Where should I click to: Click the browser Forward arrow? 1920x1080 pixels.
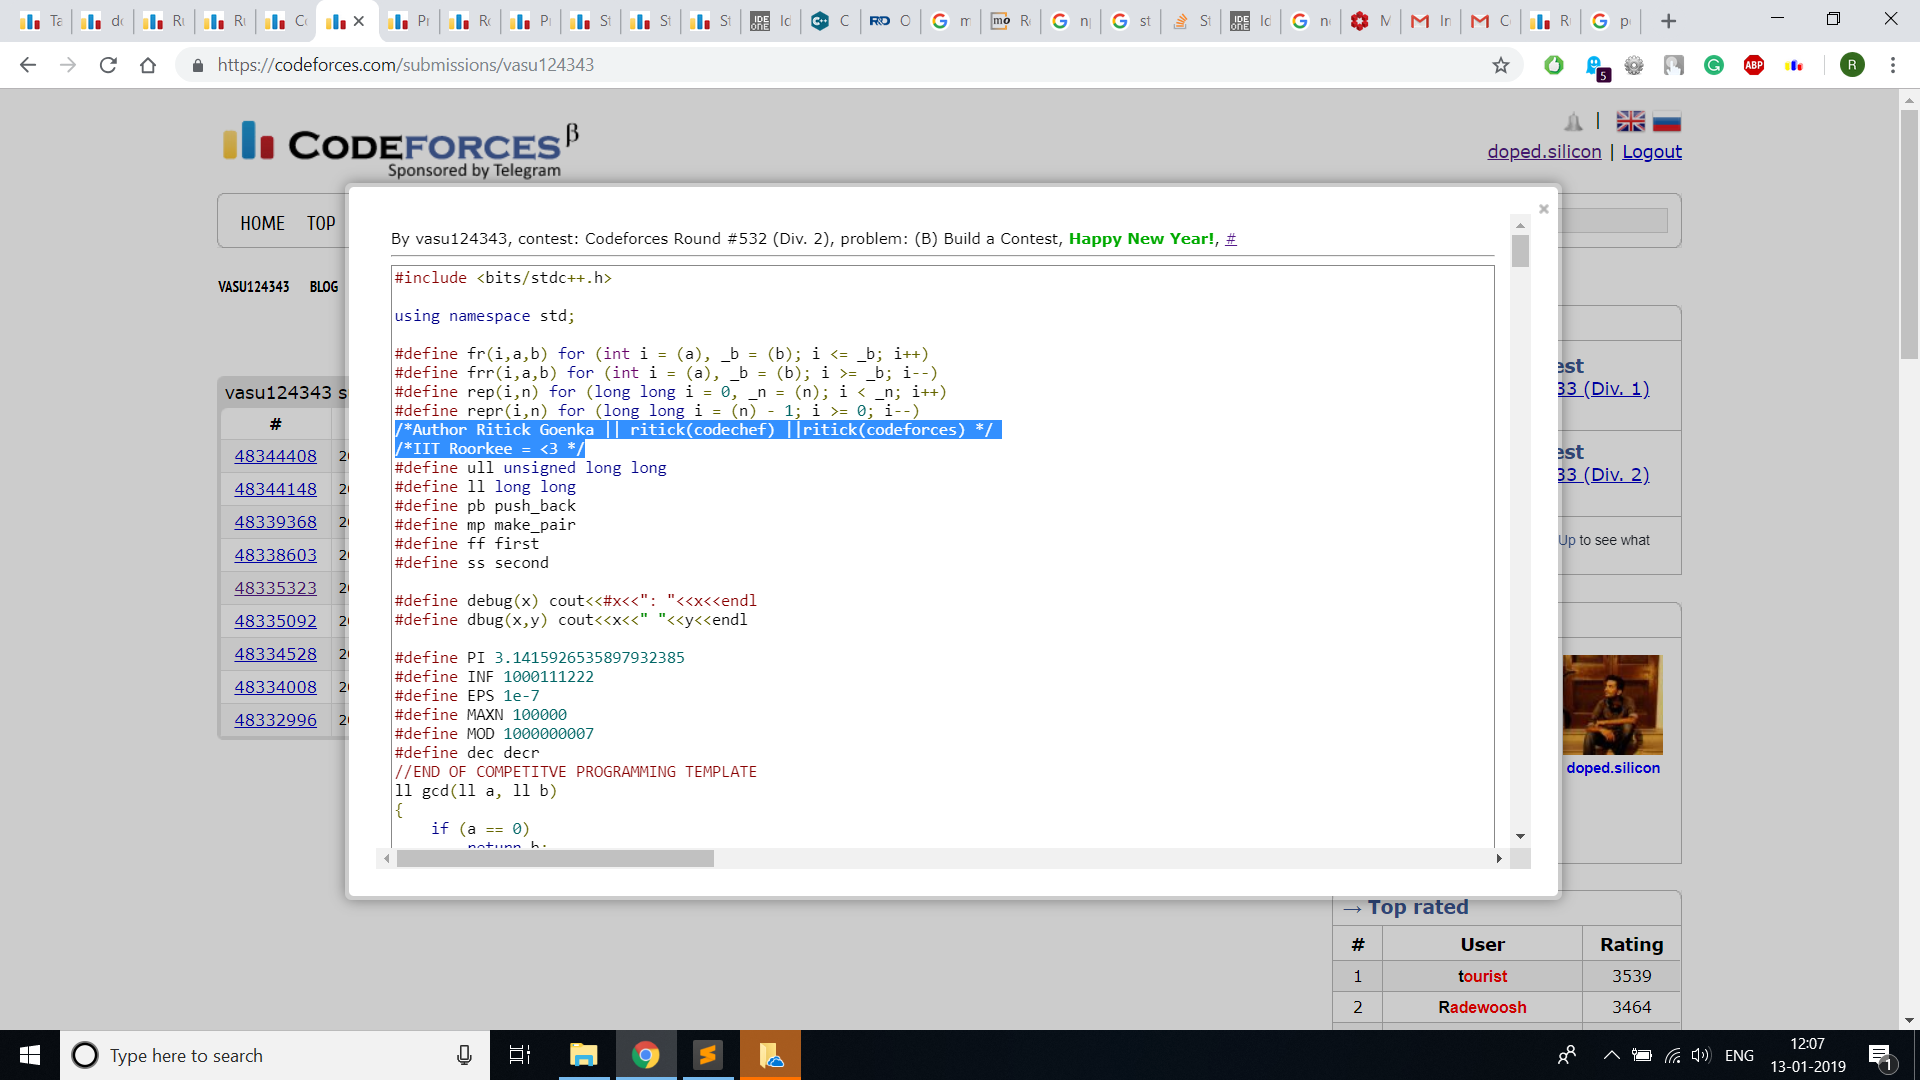point(68,65)
